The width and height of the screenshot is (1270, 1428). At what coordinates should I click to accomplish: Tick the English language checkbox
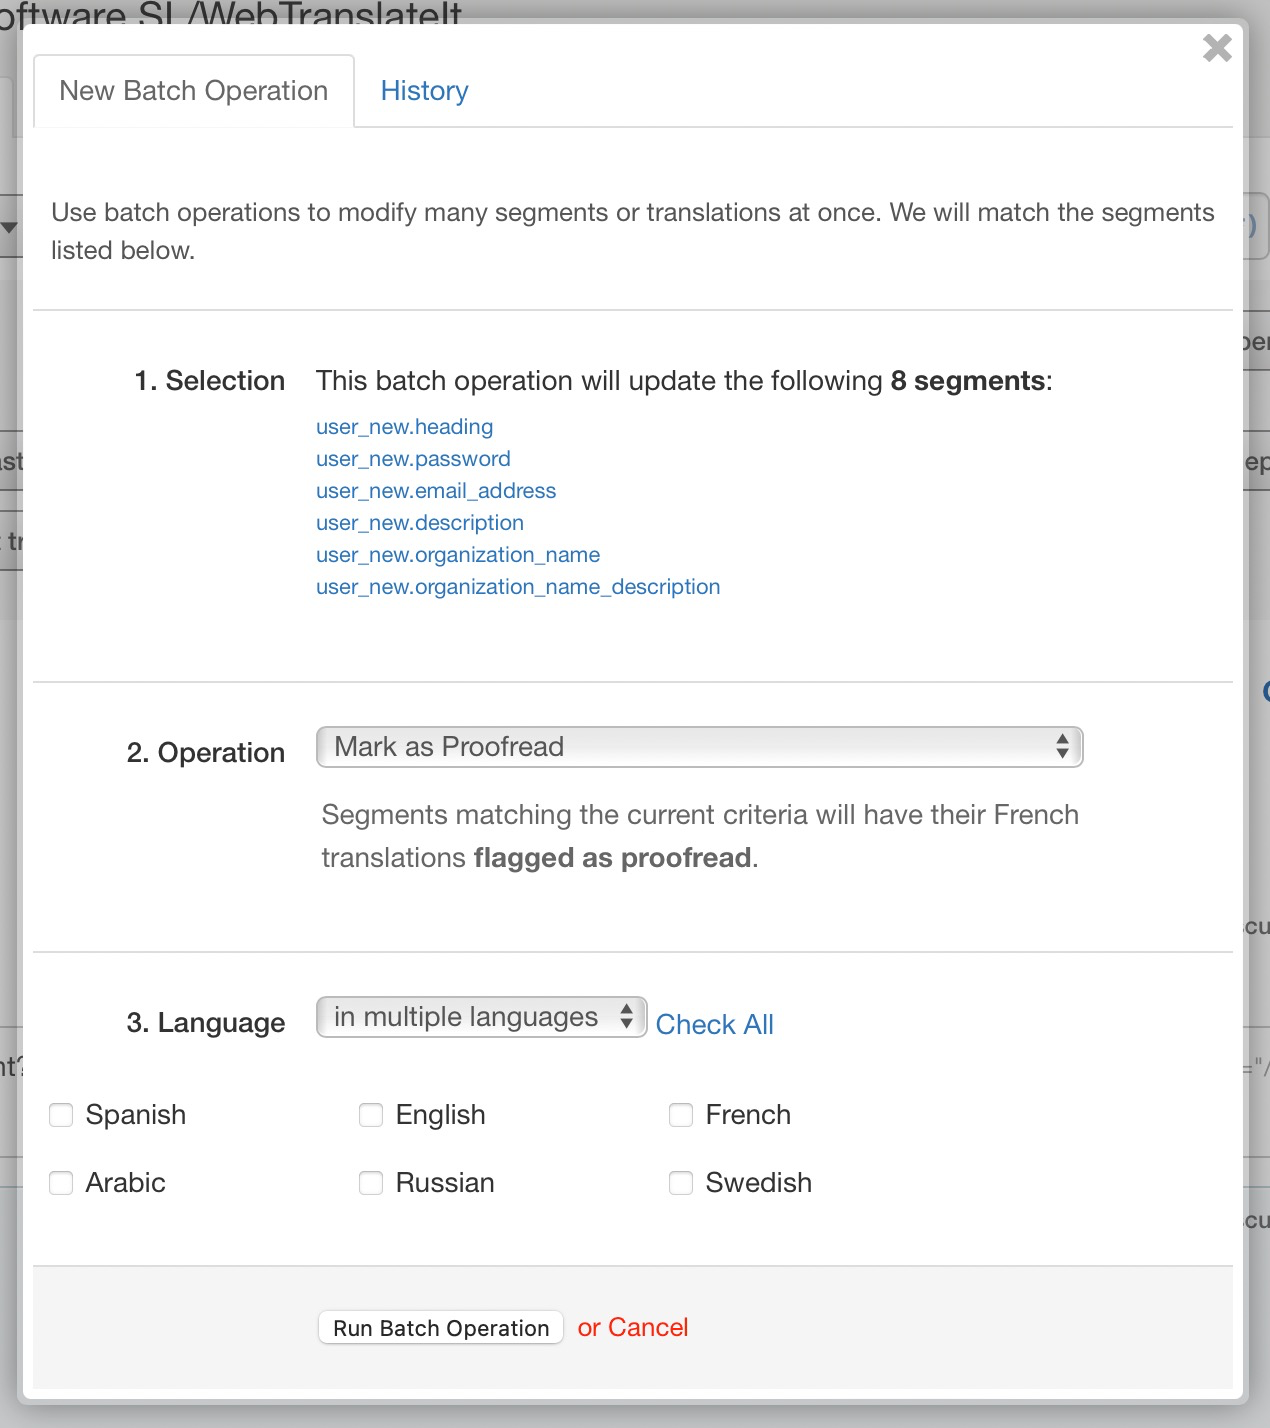pyautogui.click(x=372, y=1115)
